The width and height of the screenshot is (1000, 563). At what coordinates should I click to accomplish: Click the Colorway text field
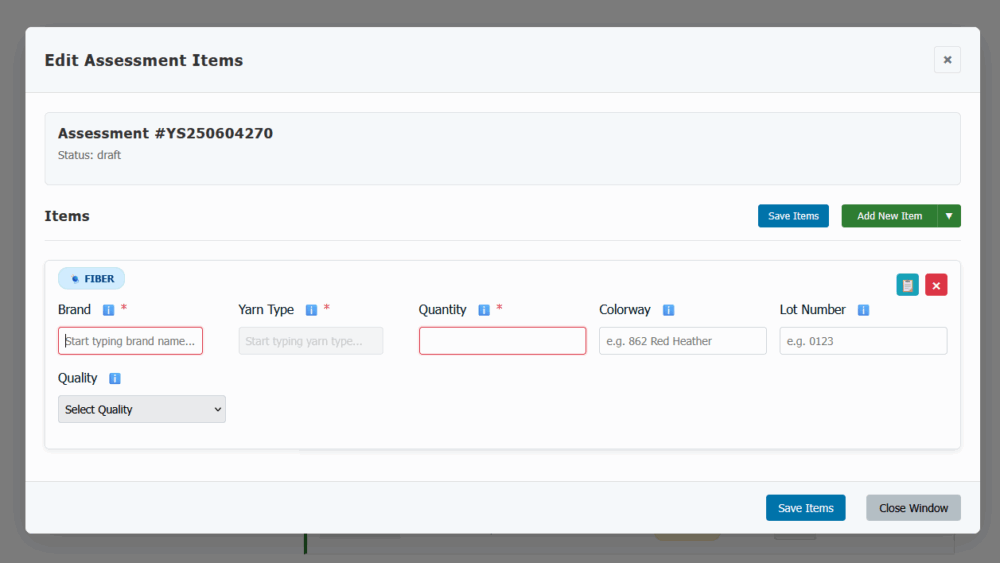coord(682,341)
